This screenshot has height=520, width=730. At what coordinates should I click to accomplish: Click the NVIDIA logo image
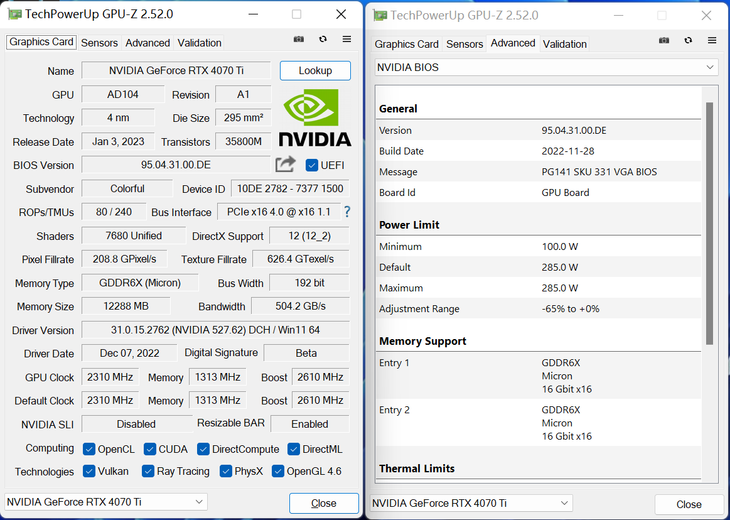coord(315,117)
